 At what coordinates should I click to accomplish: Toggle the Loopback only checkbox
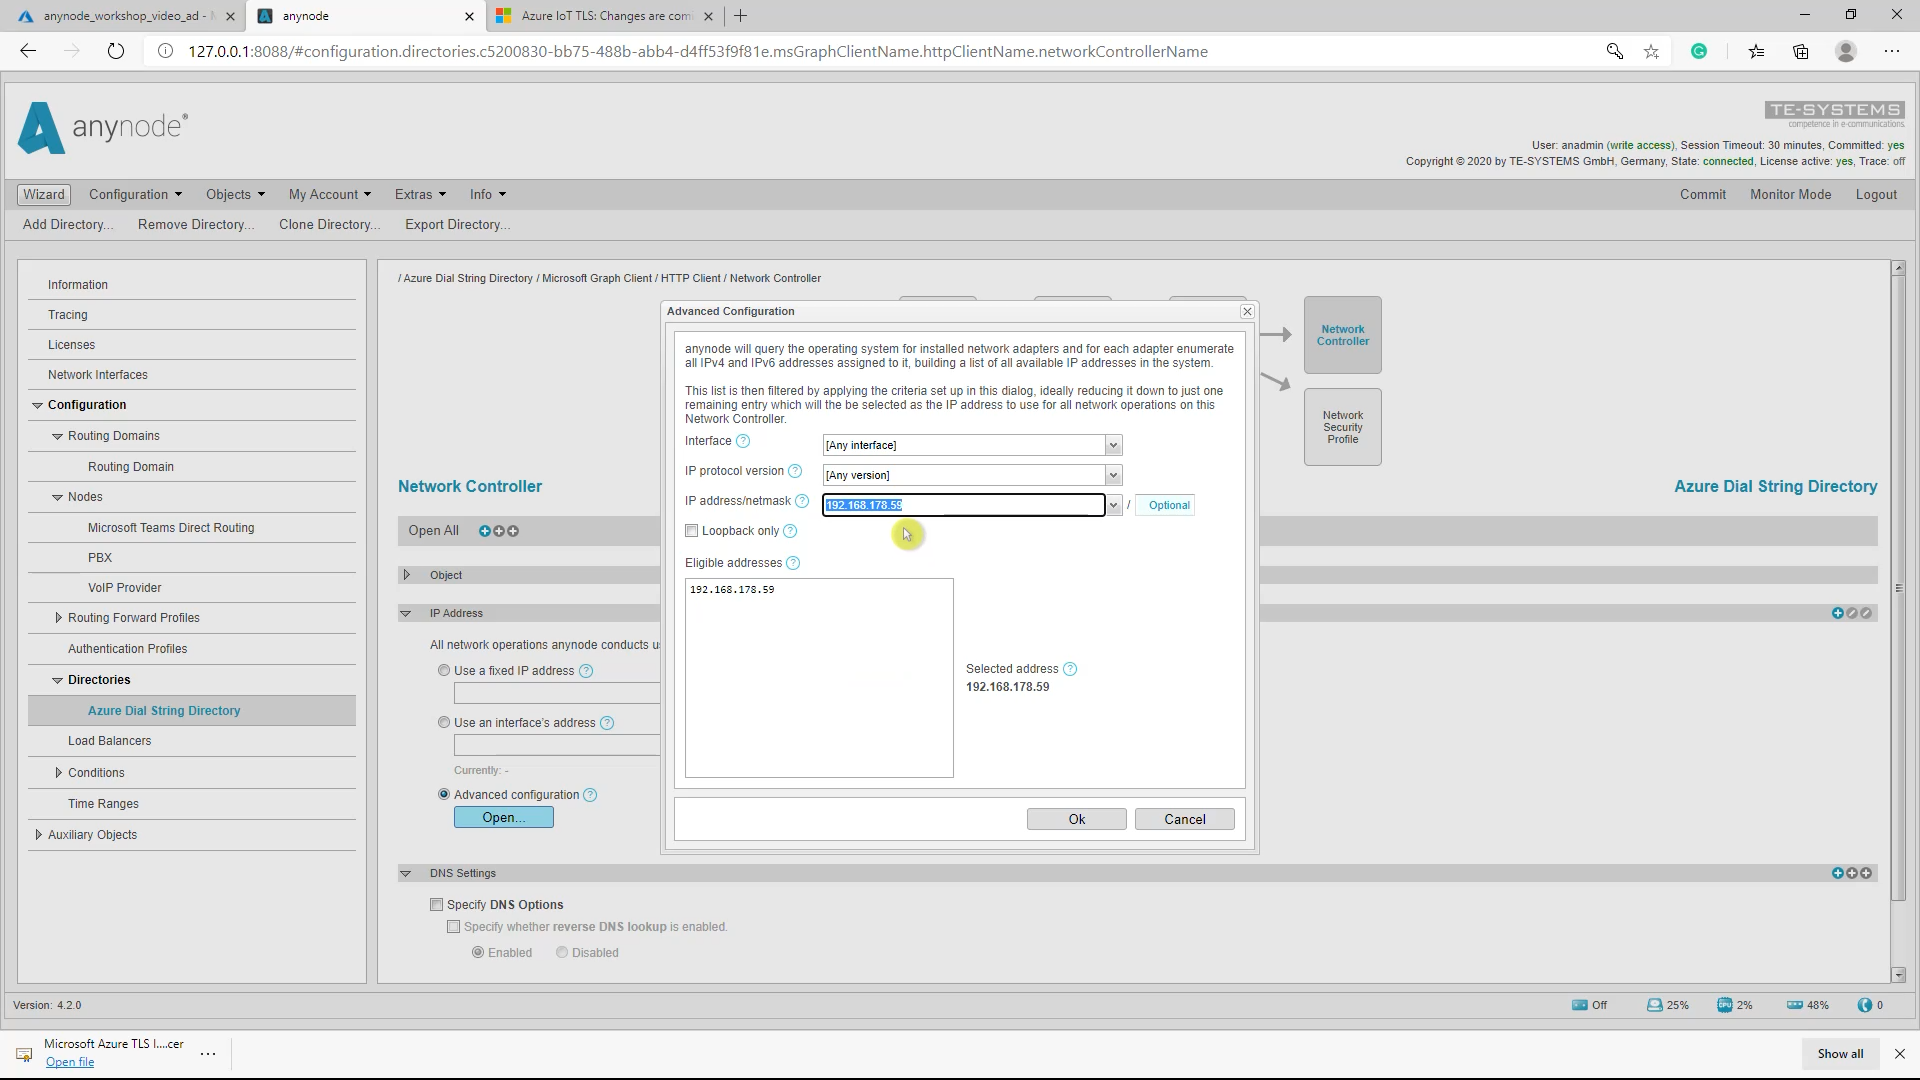[x=692, y=531]
